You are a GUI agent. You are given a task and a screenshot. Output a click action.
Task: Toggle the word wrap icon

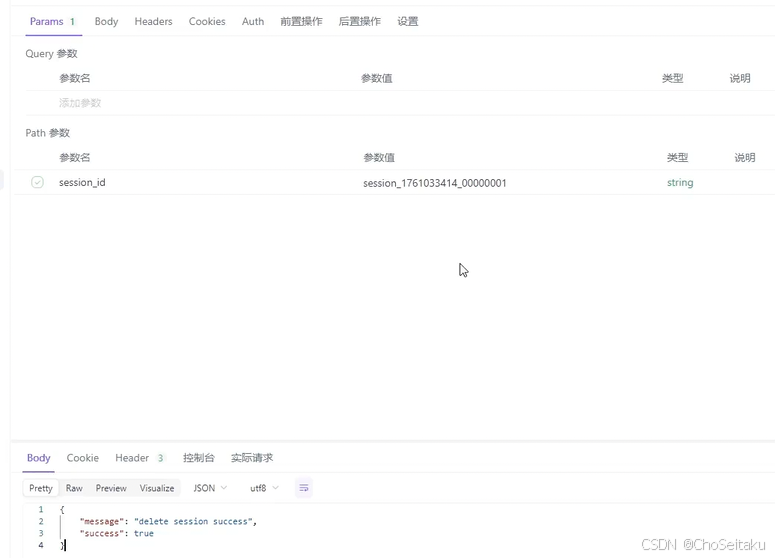pyautogui.click(x=304, y=488)
